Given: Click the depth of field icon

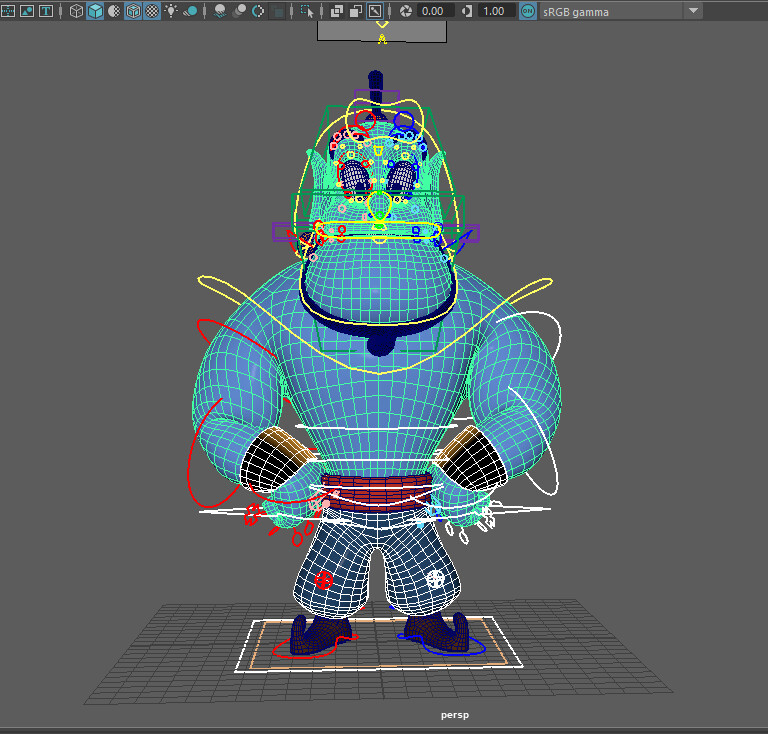Looking at the screenshot, I should 278,11.
